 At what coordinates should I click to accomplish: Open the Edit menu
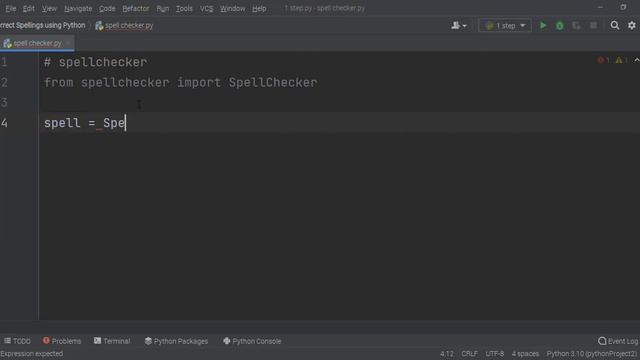pyautogui.click(x=28, y=8)
